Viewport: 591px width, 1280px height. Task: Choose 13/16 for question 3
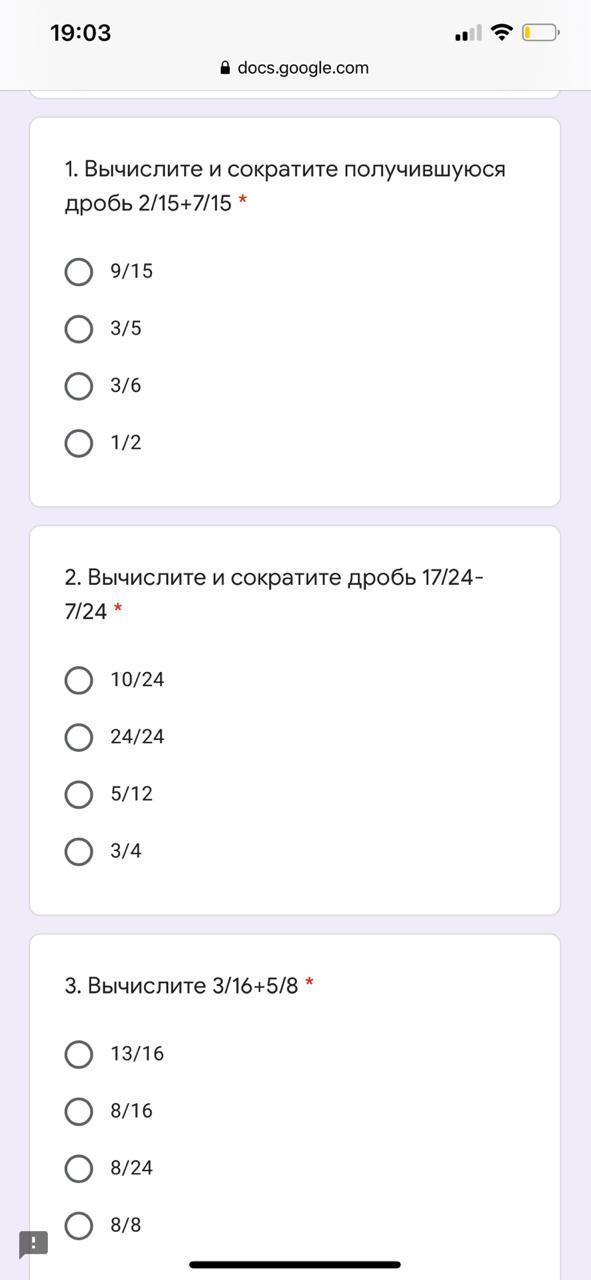(79, 1054)
